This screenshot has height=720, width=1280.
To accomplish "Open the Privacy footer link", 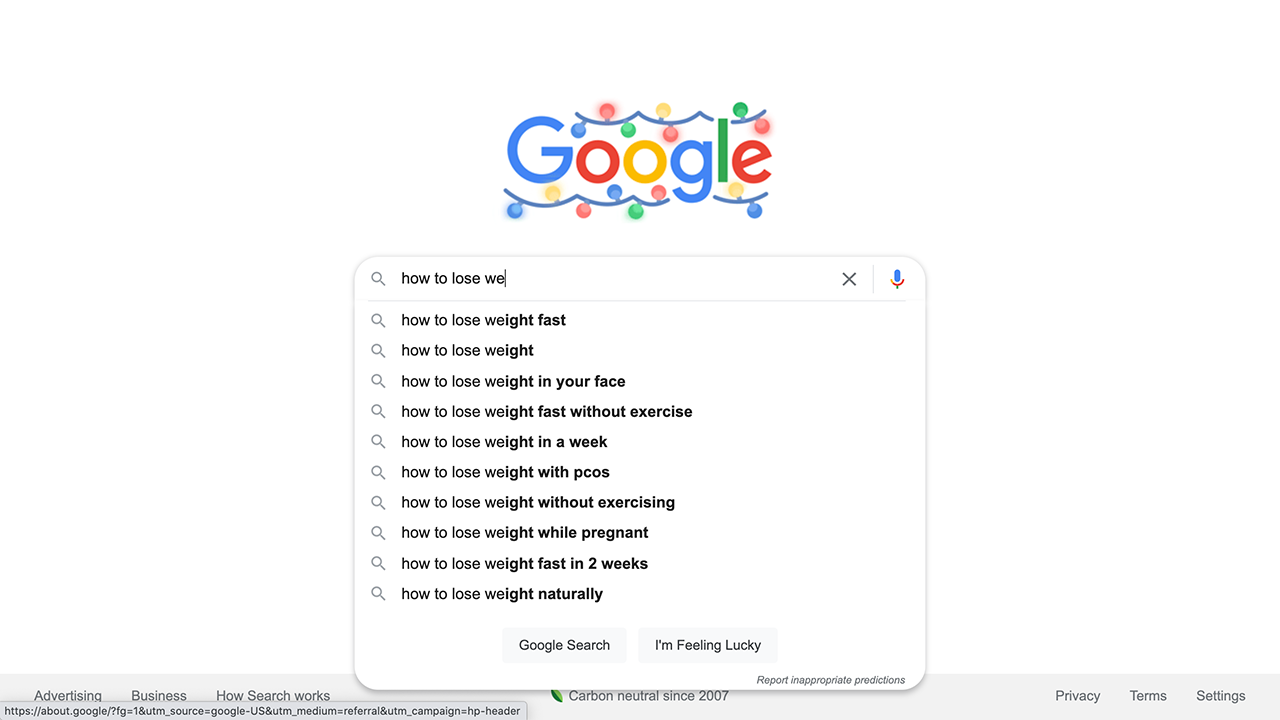I will [1077, 696].
